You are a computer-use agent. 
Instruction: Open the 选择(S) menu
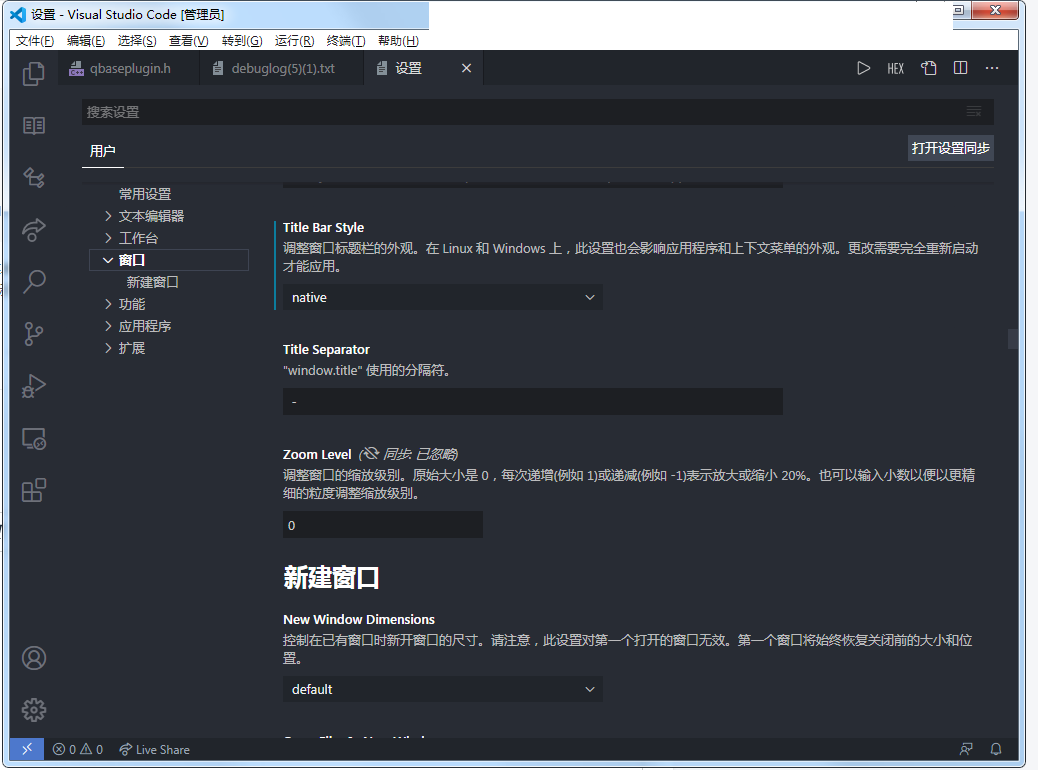136,41
